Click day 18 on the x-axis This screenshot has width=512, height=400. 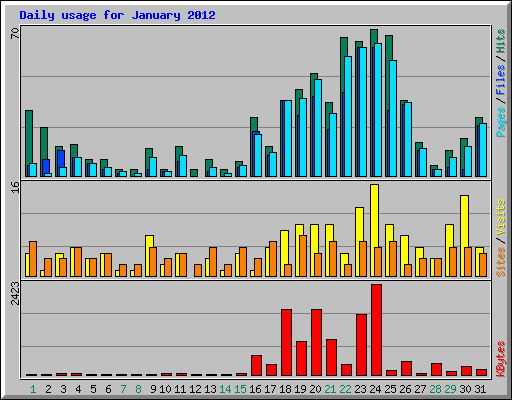(285, 389)
